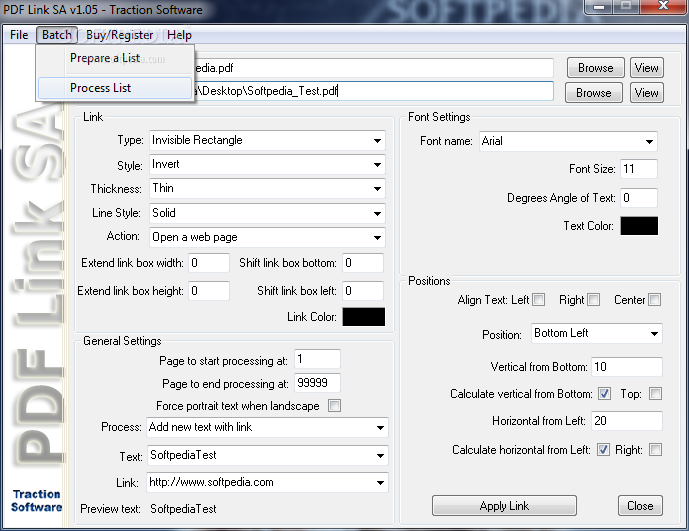Open the Link Color swatch
Screen dimensions: 689x531
(363, 316)
